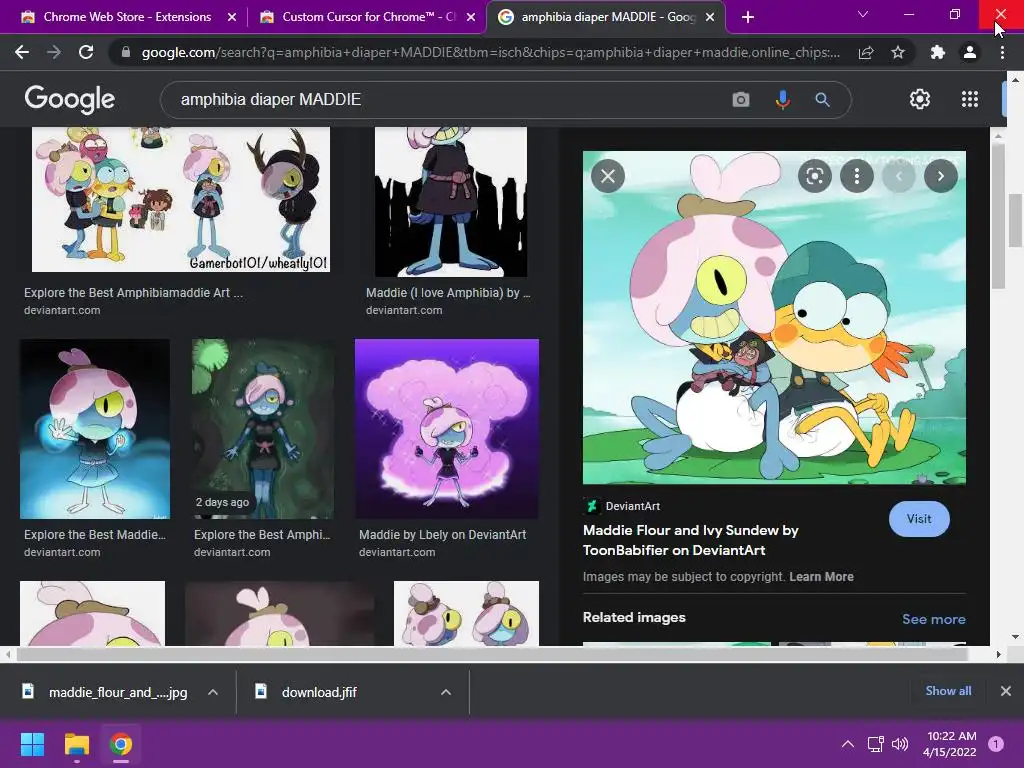The image size is (1024, 768).
Task: Show previous image in preview panel
Action: tap(899, 176)
